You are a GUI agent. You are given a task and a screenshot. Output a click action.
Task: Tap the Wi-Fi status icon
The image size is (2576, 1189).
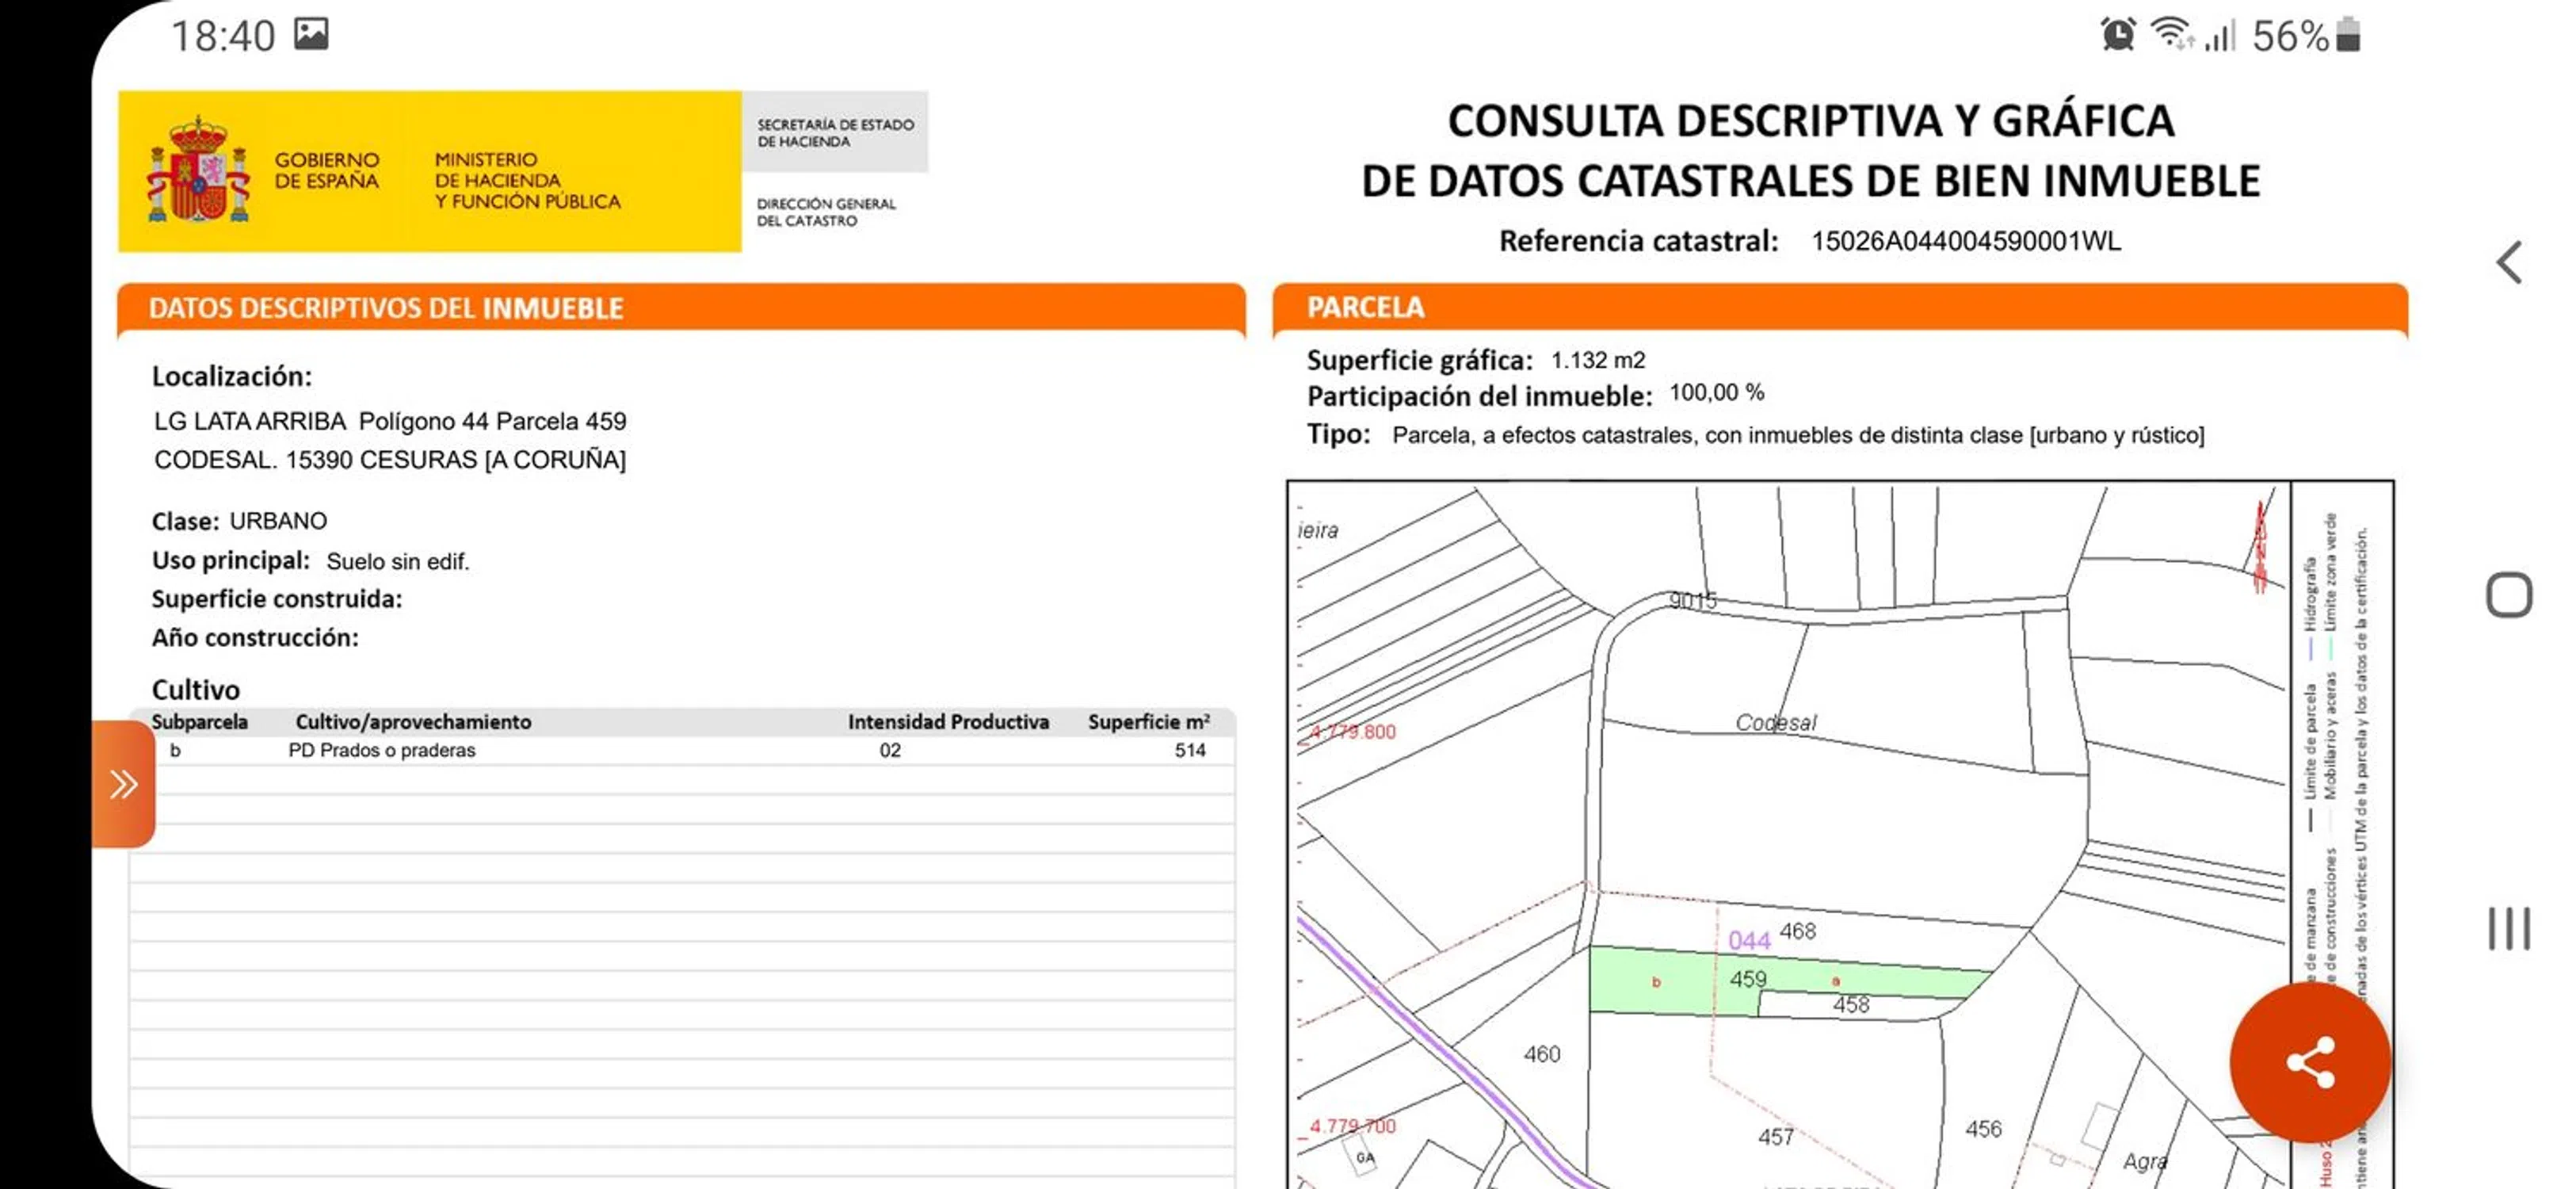pos(2170,34)
